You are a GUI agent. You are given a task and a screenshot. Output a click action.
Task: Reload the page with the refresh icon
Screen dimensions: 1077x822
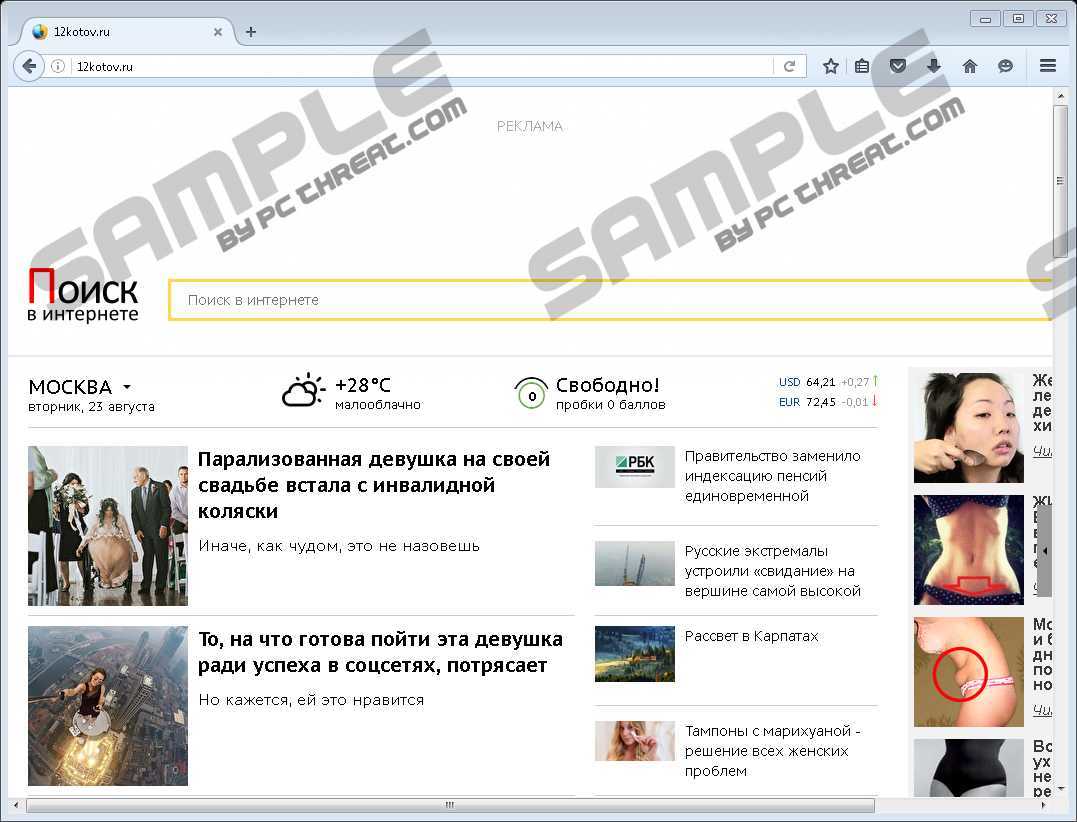pyautogui.click(x=789, y=66)
